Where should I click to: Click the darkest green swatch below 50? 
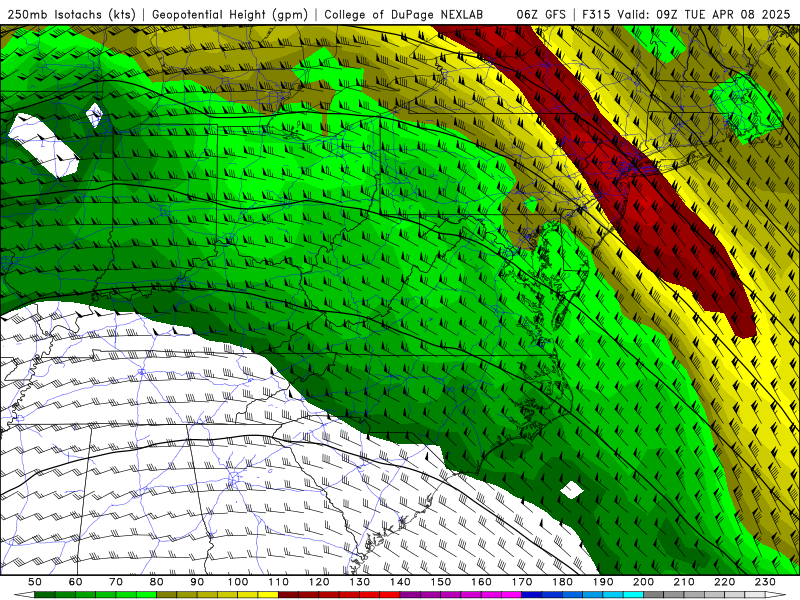45,595
